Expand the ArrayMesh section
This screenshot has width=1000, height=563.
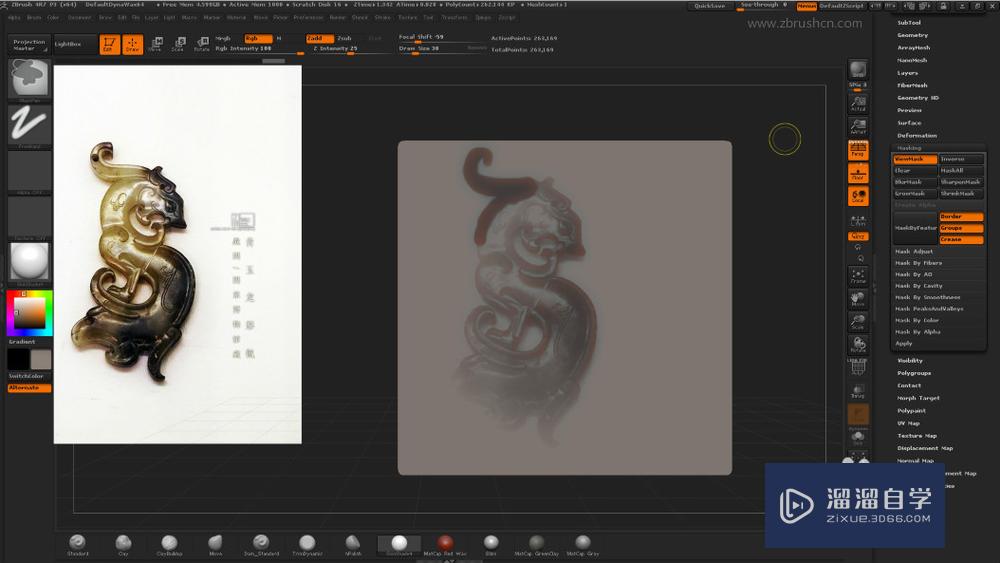click(x=914, y=48)
